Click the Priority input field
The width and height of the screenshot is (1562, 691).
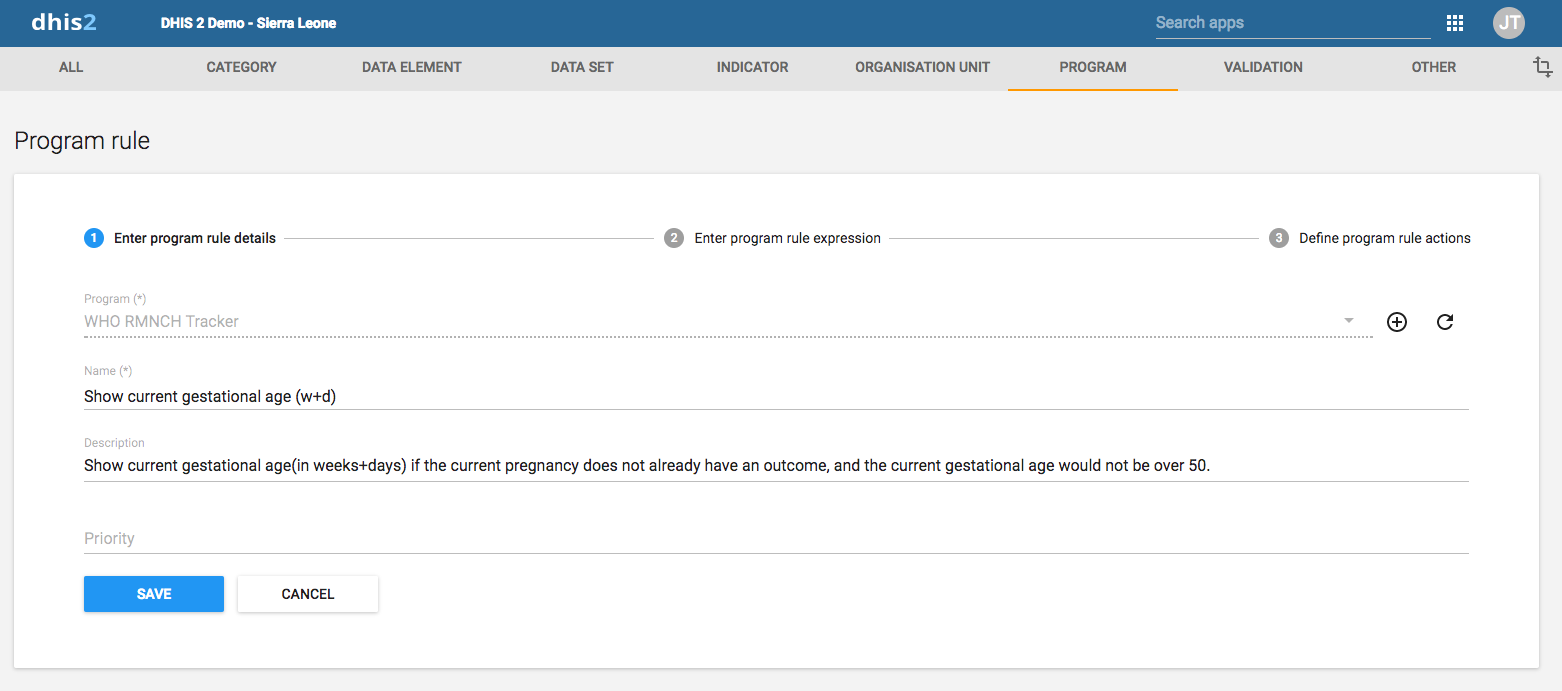click(776, 538)
